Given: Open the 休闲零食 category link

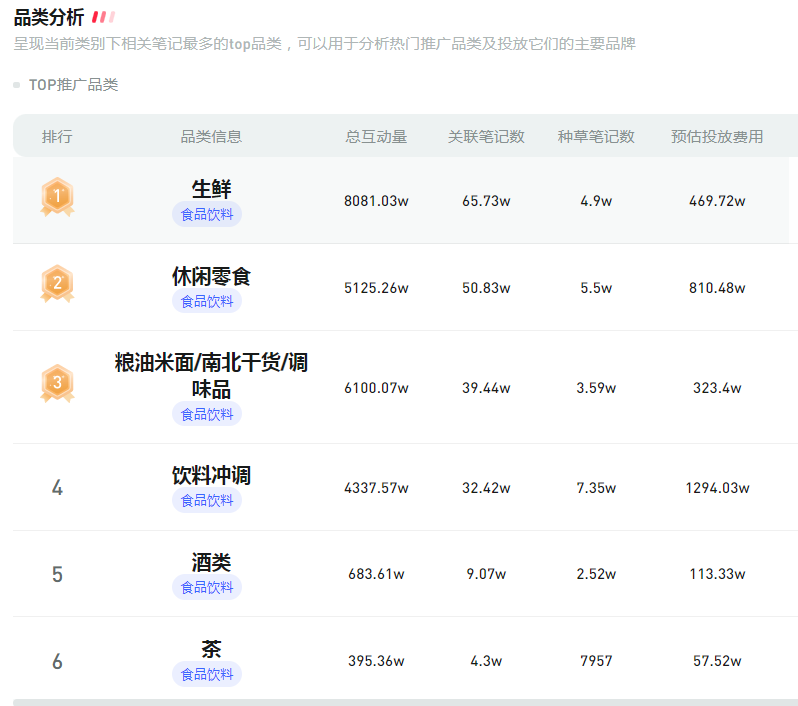Looking at the screenshot, I should (x=211, y=276).
